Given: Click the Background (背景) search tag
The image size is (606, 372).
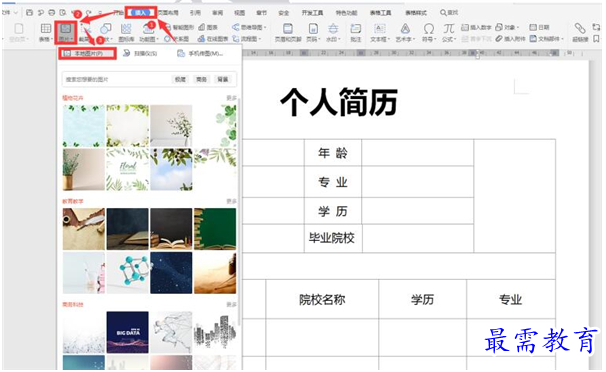Looking at the screenshot, I should 223,80.
